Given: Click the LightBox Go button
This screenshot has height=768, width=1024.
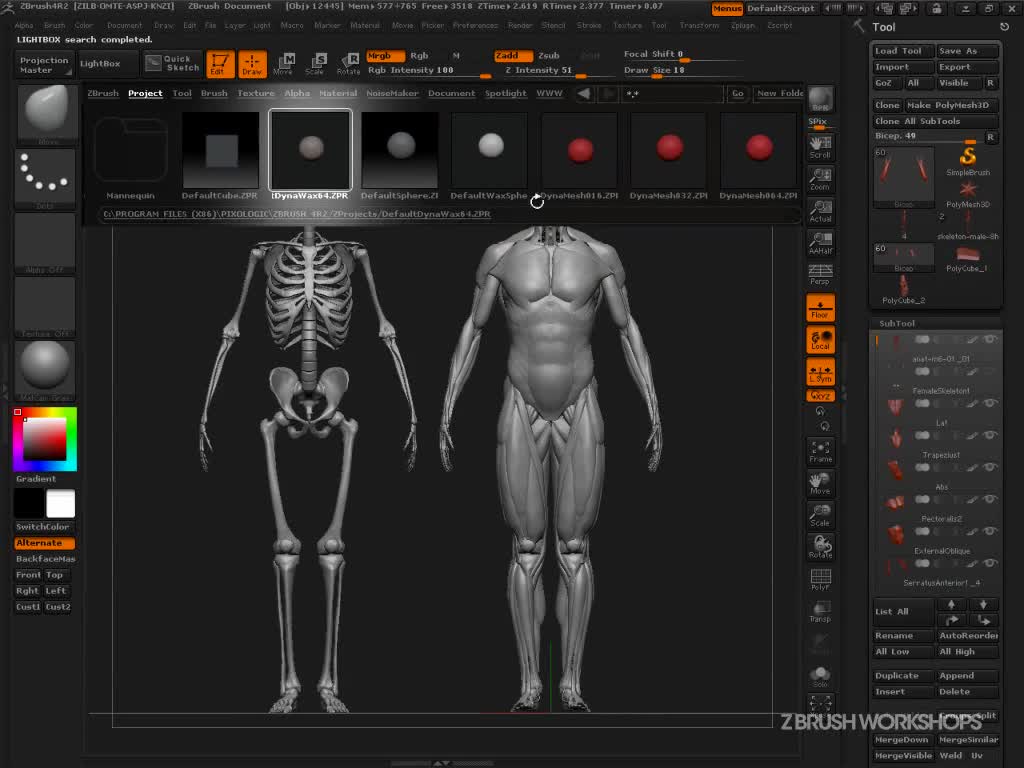Looking at the screenshot, I should coord(737,94).
